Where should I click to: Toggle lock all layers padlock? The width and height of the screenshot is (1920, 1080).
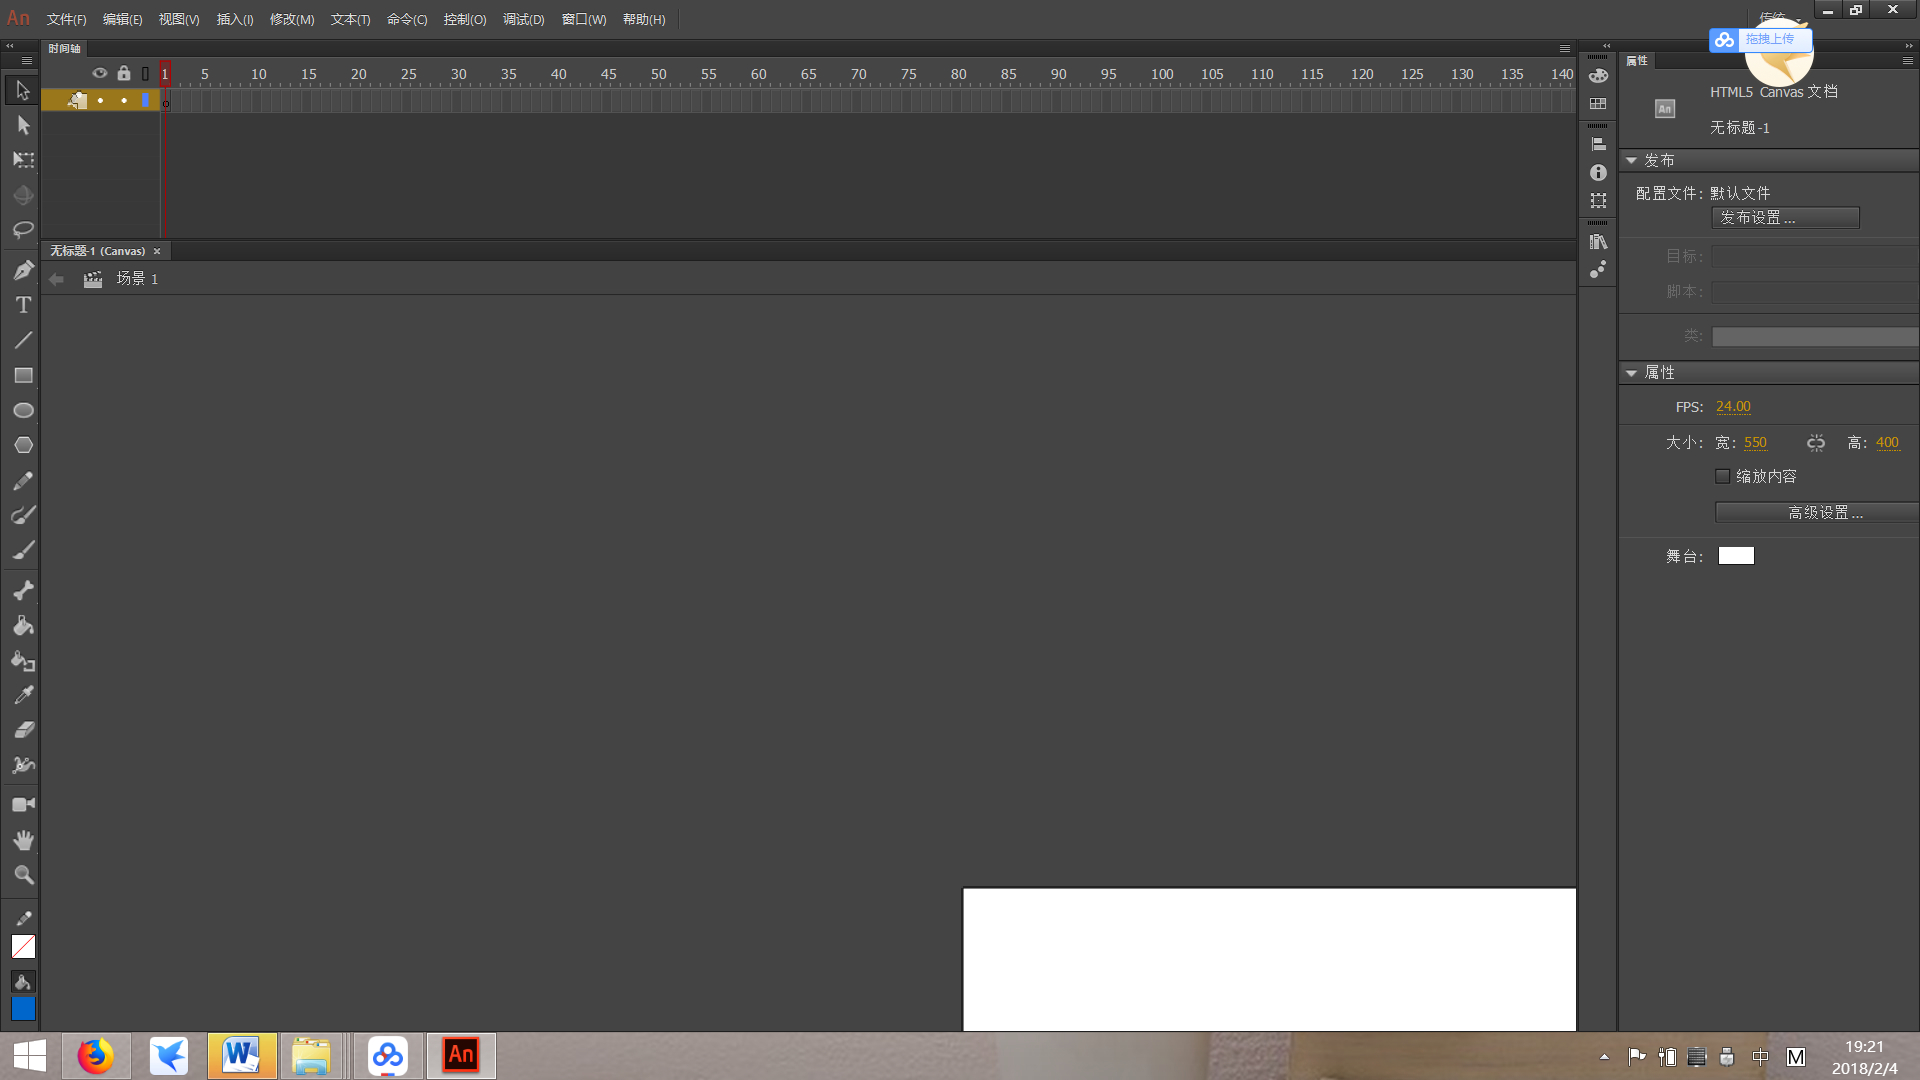pyautogui.click(x=124, y=73)
